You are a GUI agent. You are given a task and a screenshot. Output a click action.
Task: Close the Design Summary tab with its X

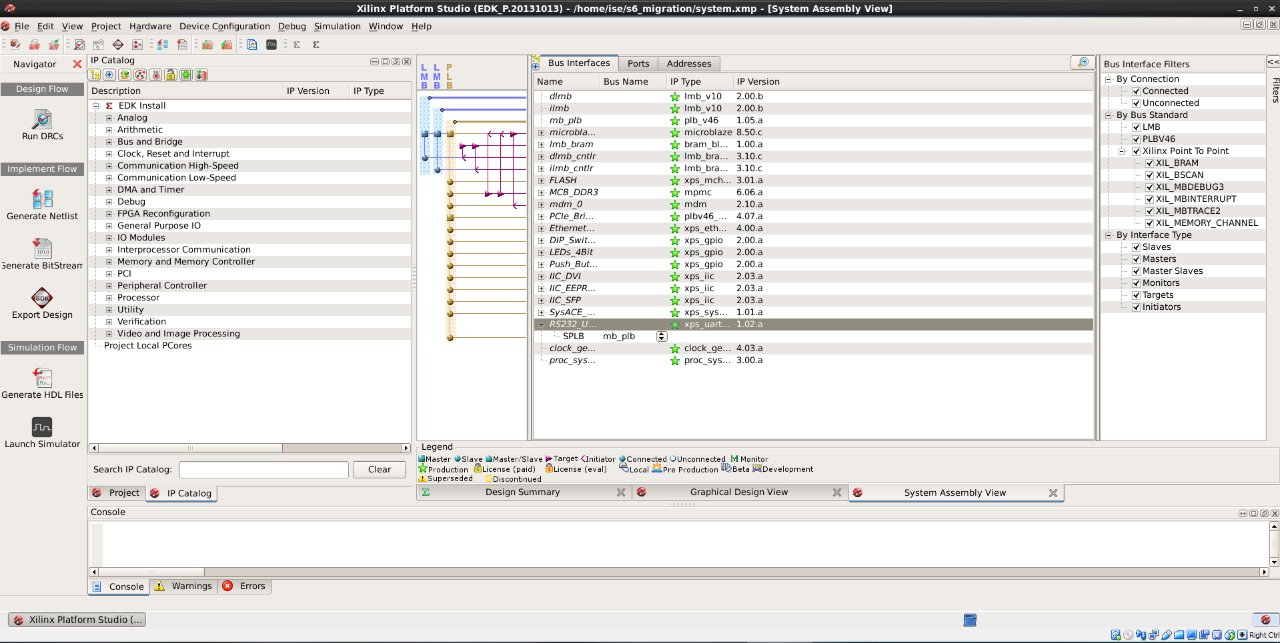(x=621, y=492)
